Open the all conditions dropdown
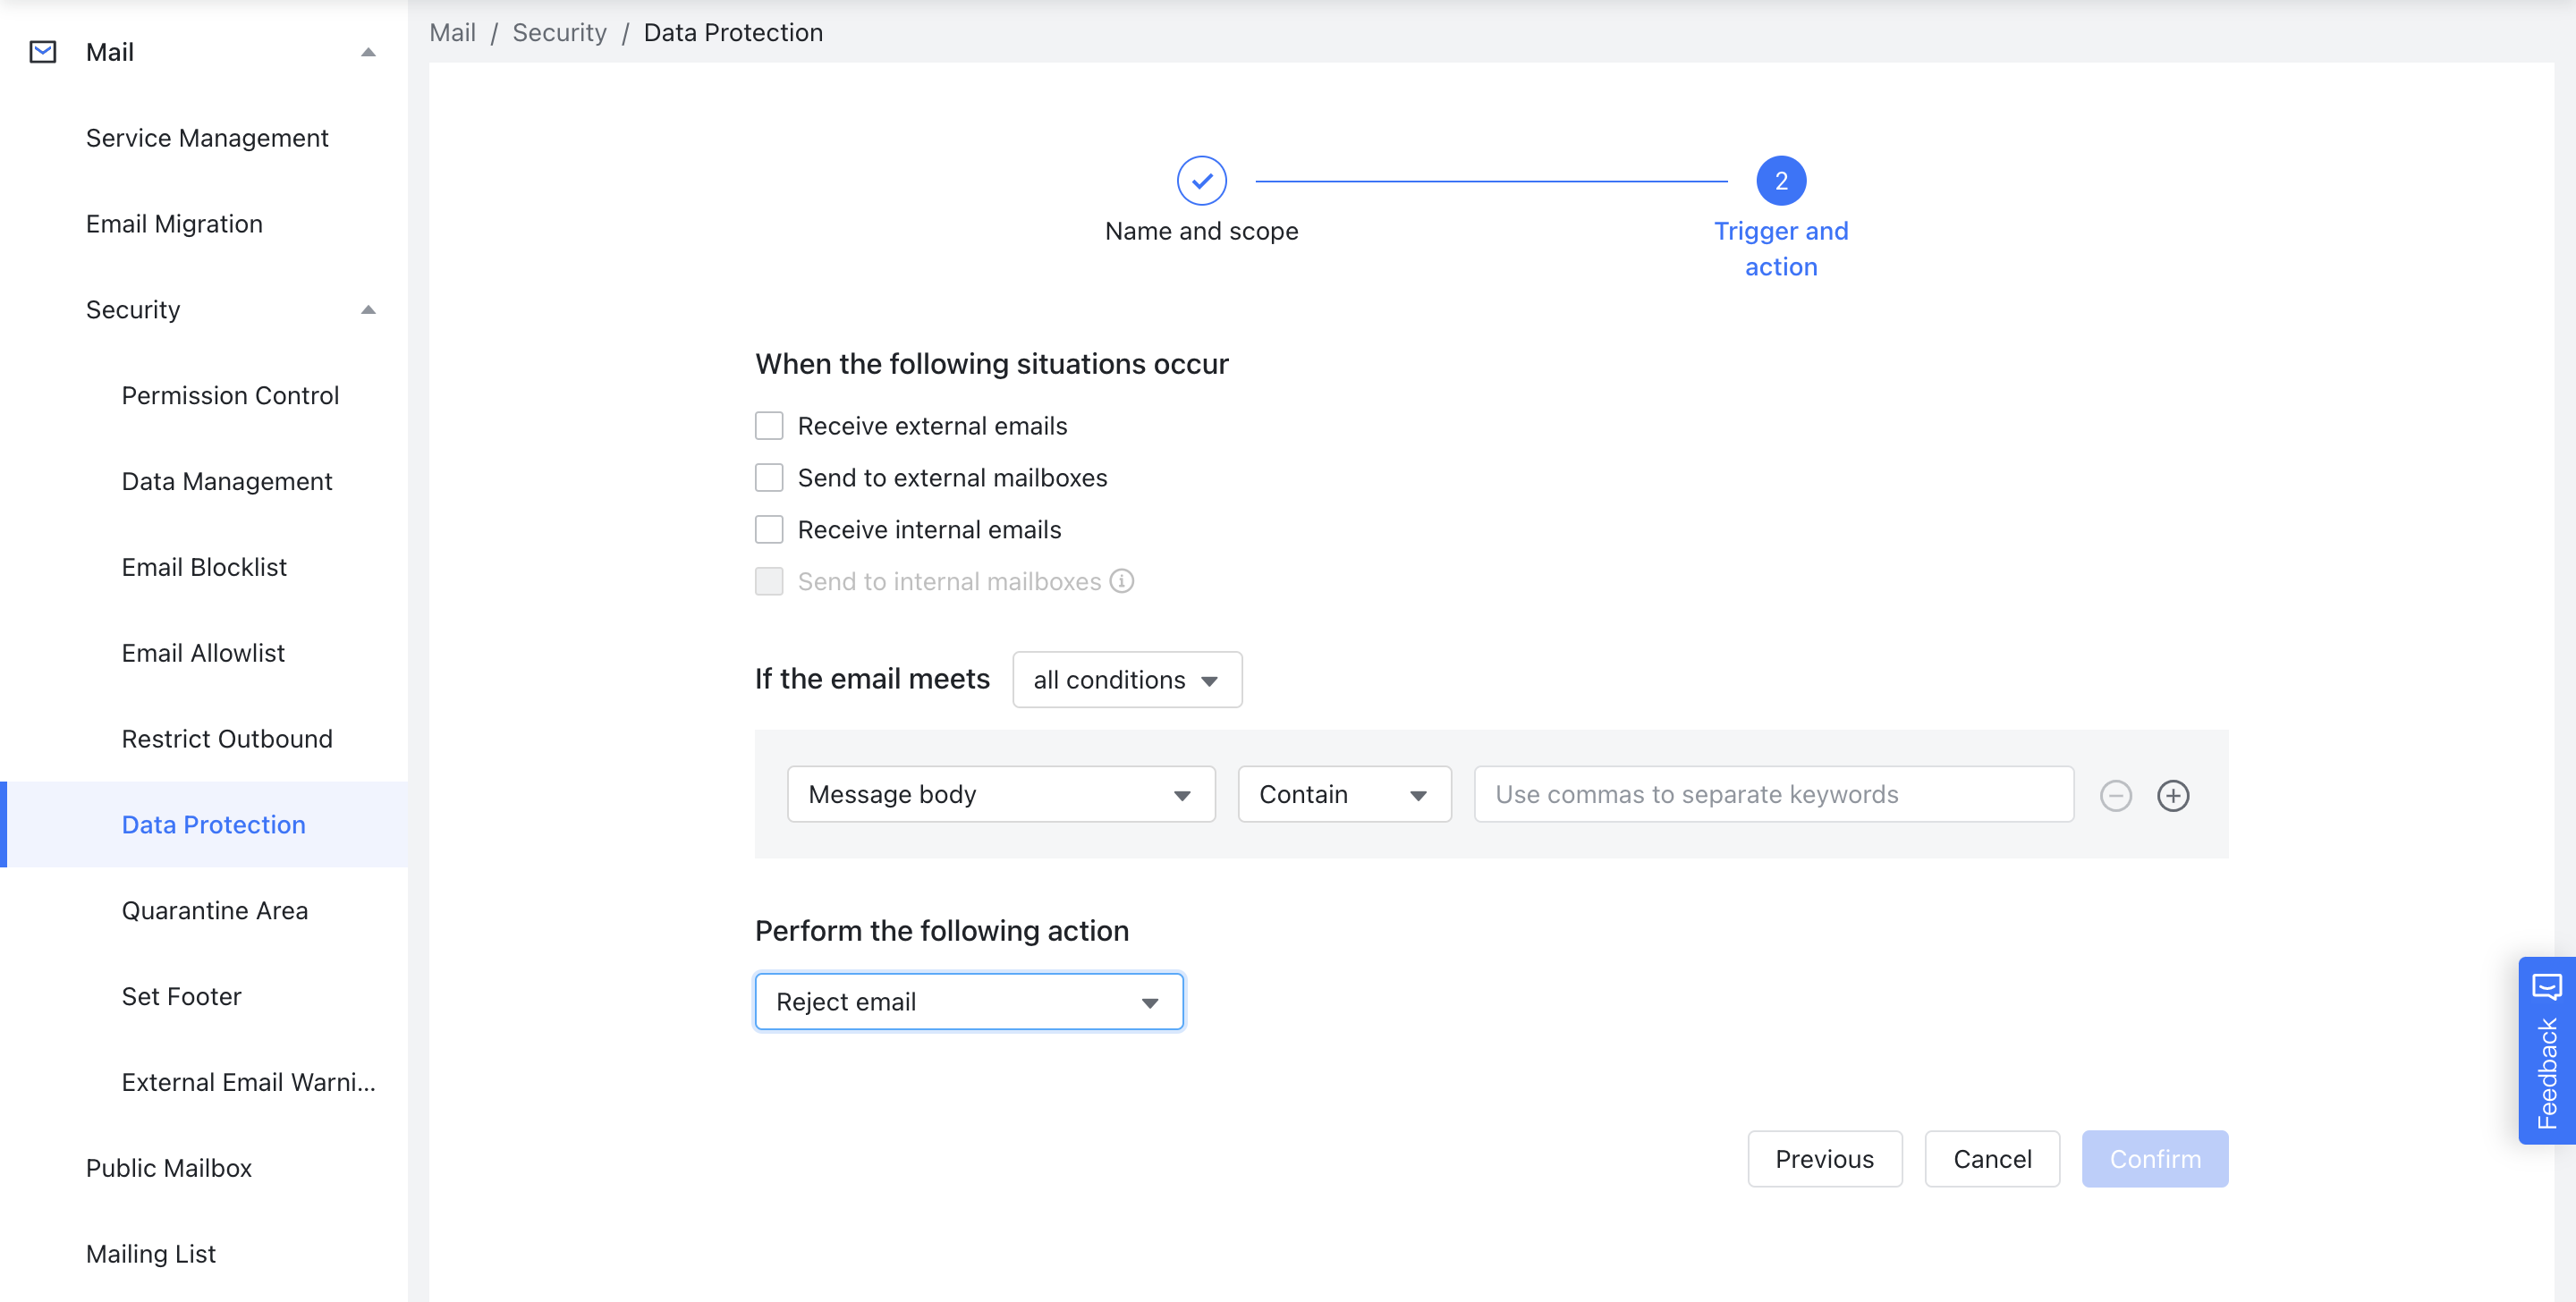The width and height of the screenshot is (2576, 1302). click(1126, 679)
